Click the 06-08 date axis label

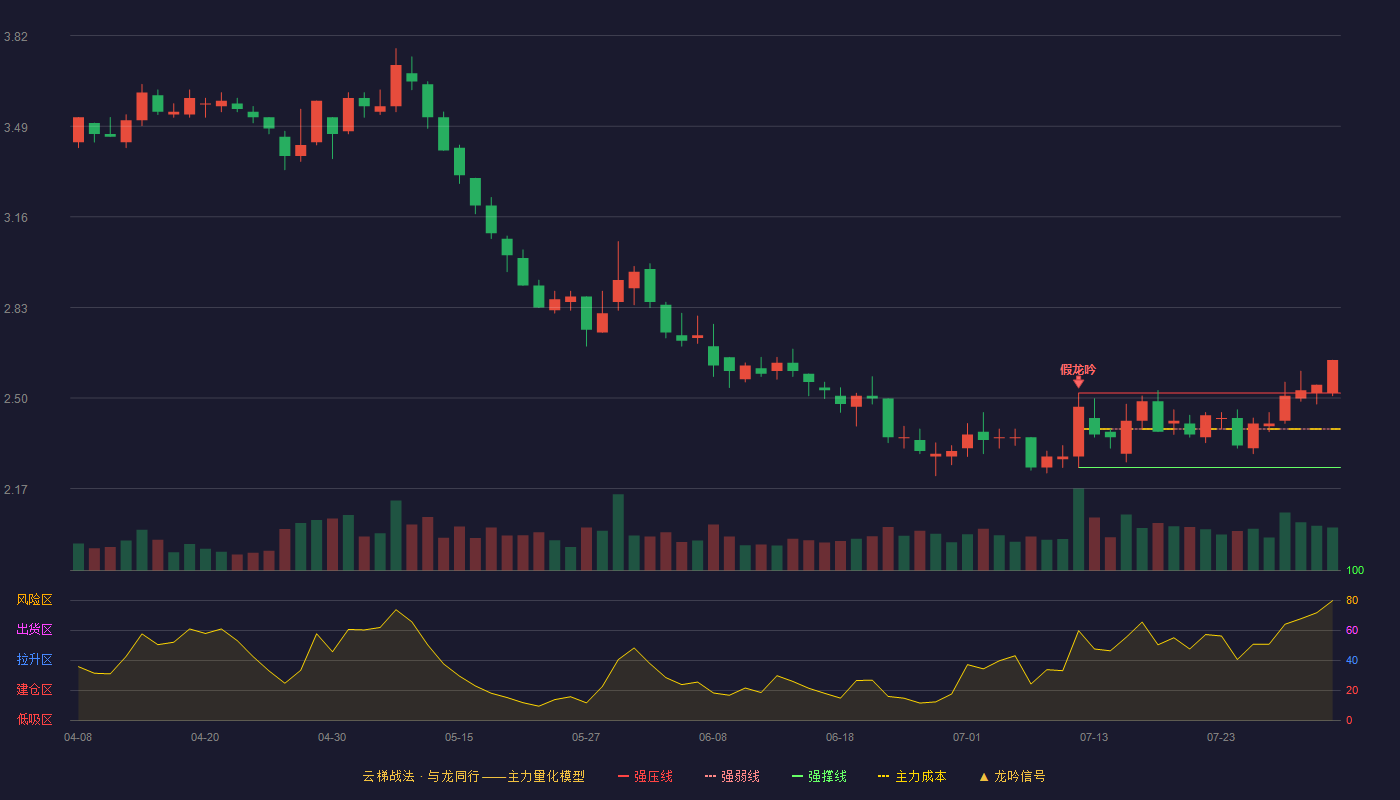[x=713, y=737]
